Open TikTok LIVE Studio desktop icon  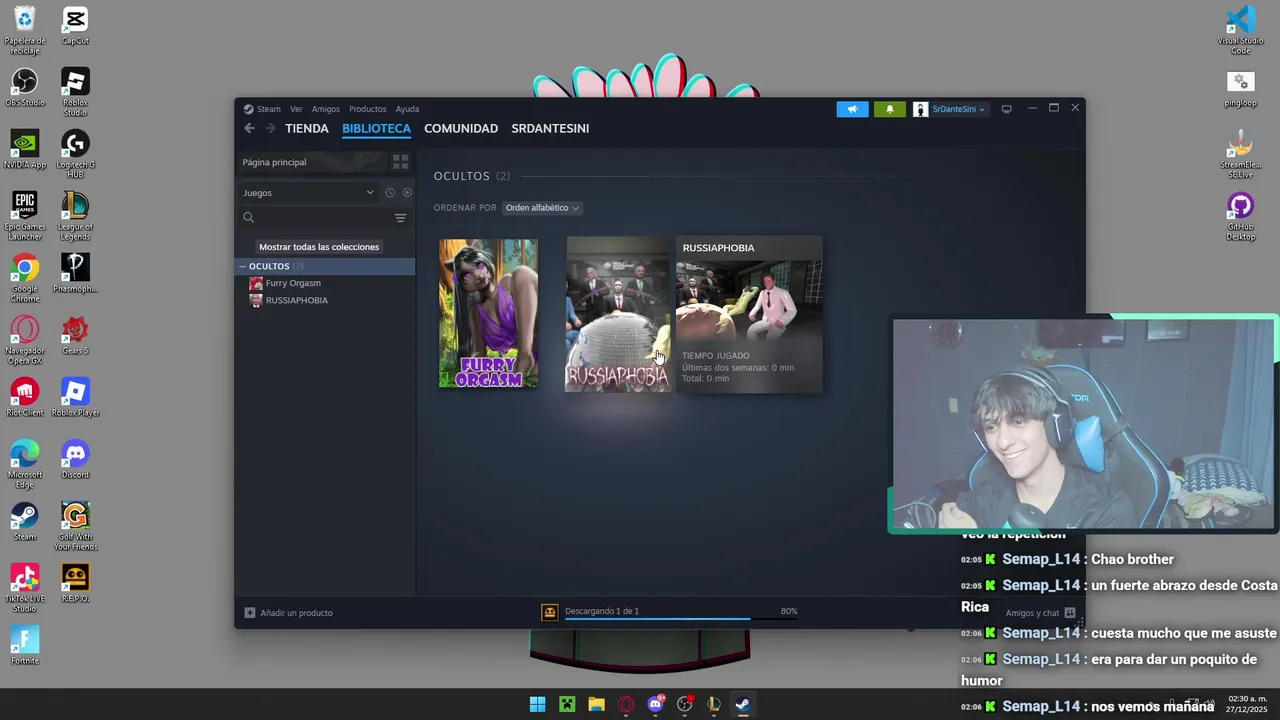click(x=25, y=588)
